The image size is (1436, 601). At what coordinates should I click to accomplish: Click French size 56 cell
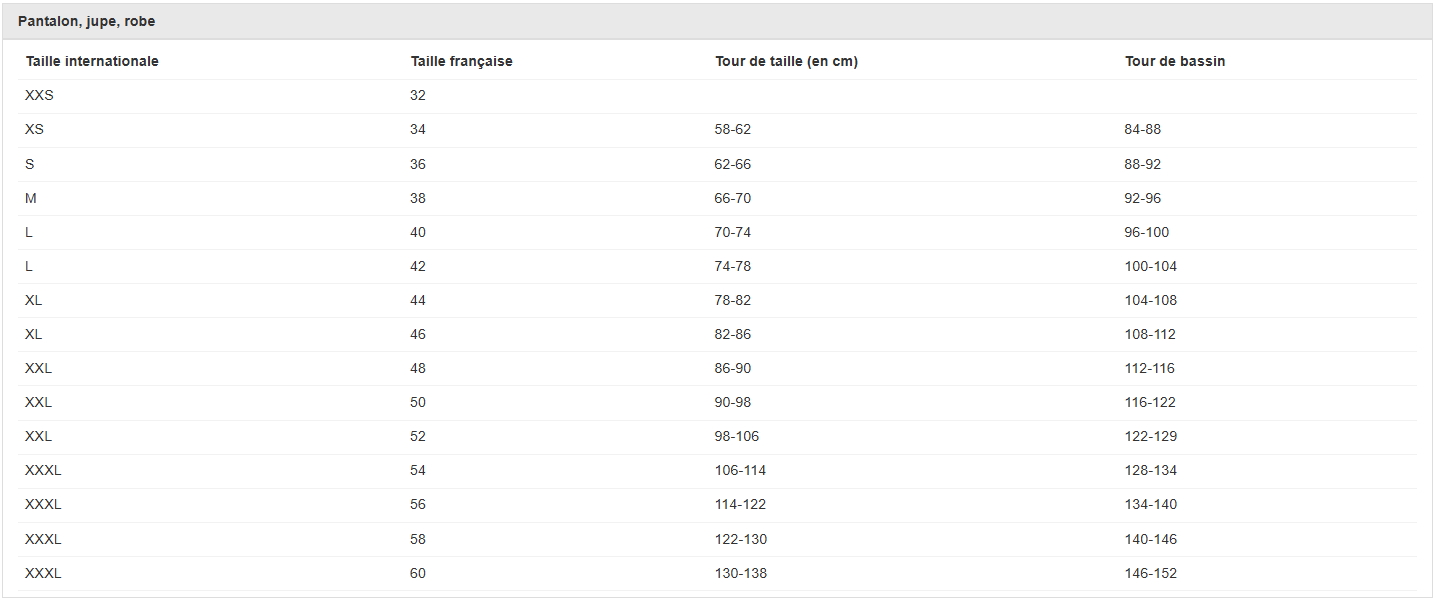(x=418, y=504)
